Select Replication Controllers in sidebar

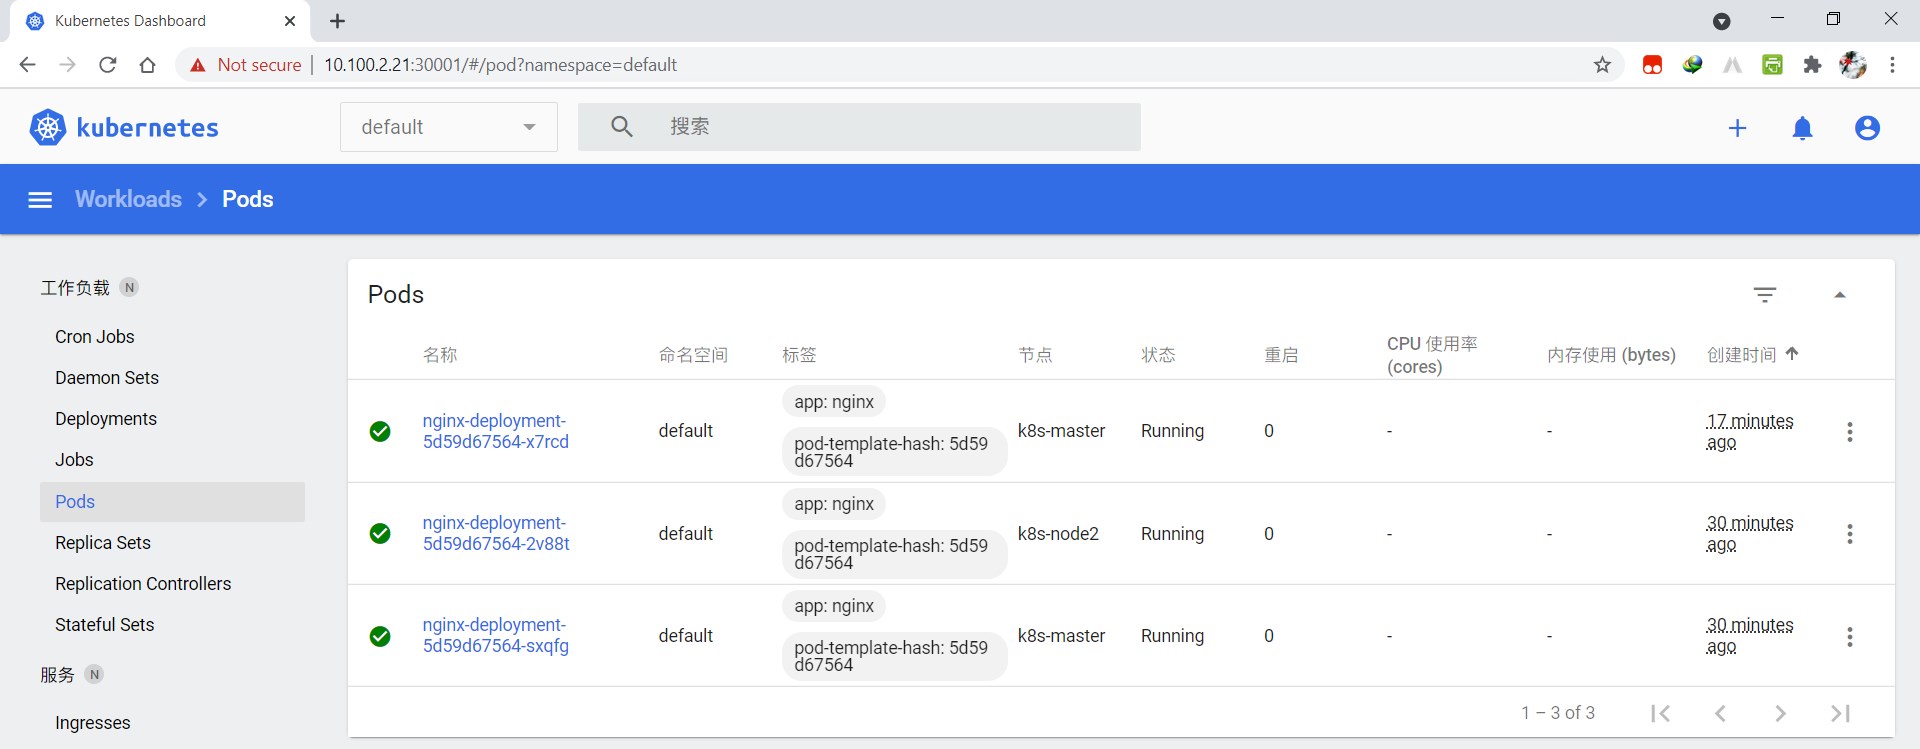point(143,584)
